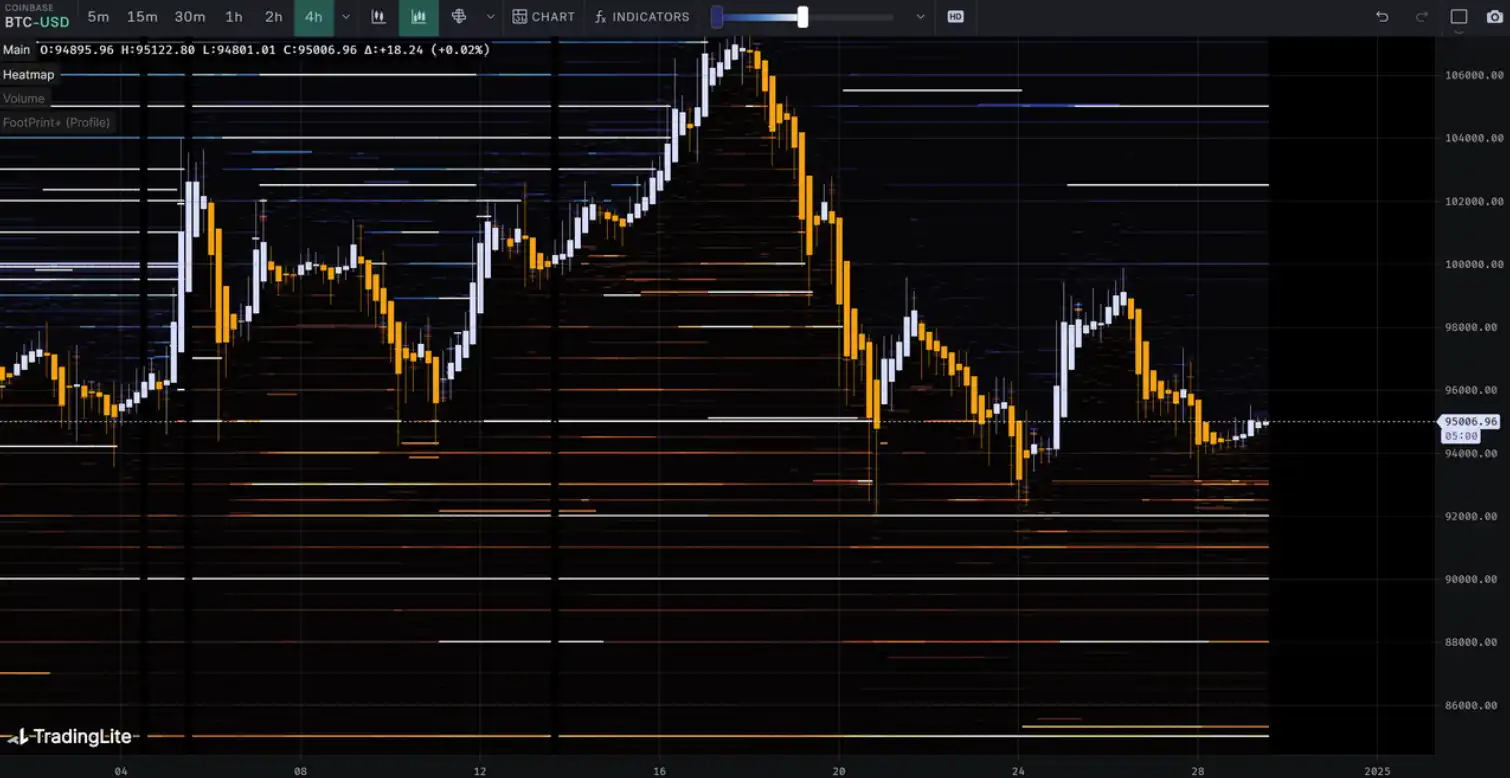Screen dimensions: 1510x778
Task: Click the heatmap sensitivity slider handle
Action: click(802, 17)
